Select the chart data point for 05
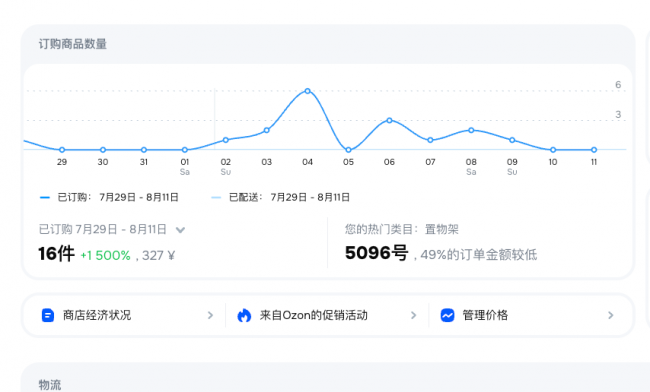 [348, 150]
